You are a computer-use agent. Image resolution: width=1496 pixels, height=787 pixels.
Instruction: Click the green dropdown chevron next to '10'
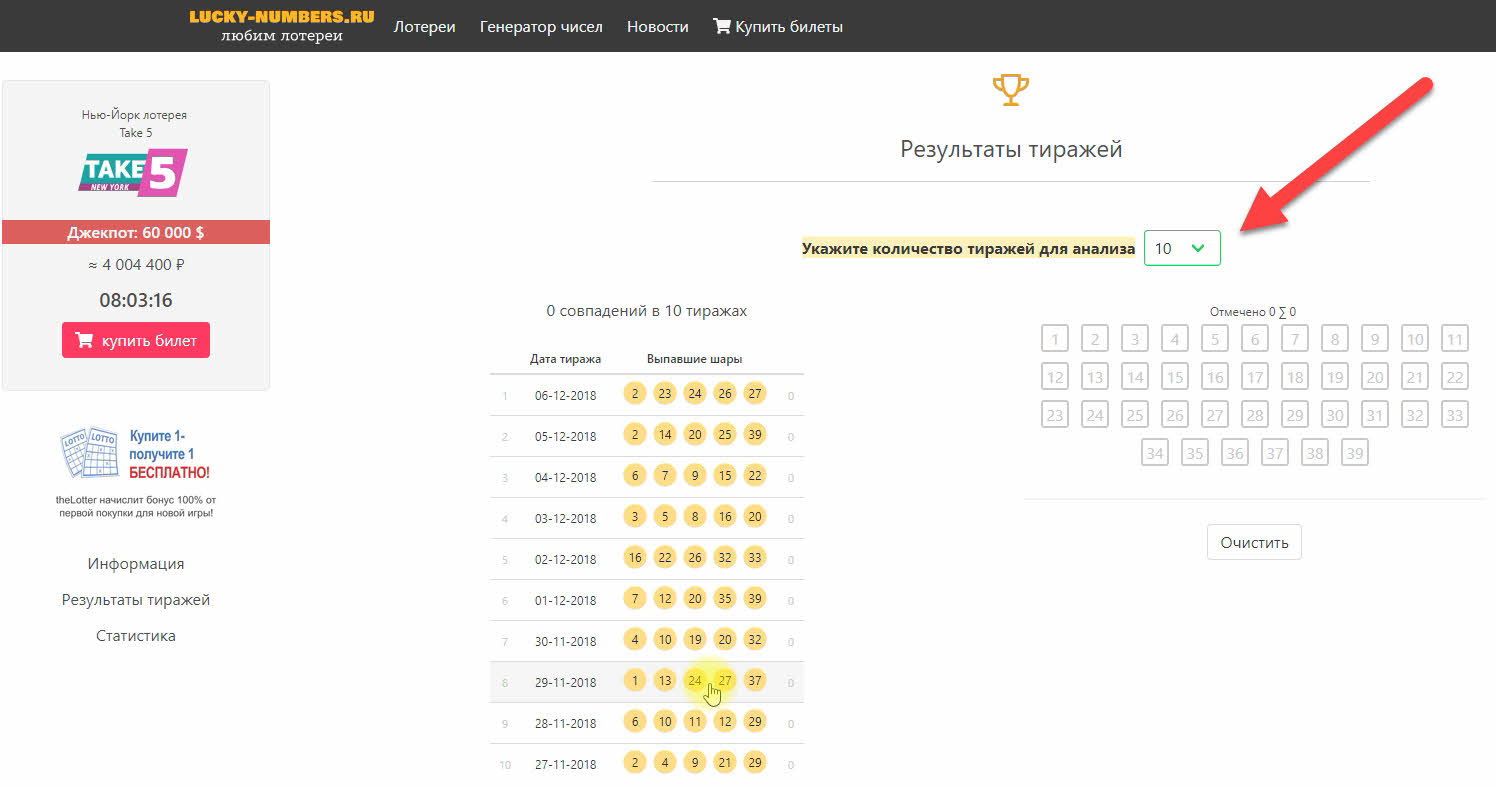pyautogui.click(x=1200, y=248)
